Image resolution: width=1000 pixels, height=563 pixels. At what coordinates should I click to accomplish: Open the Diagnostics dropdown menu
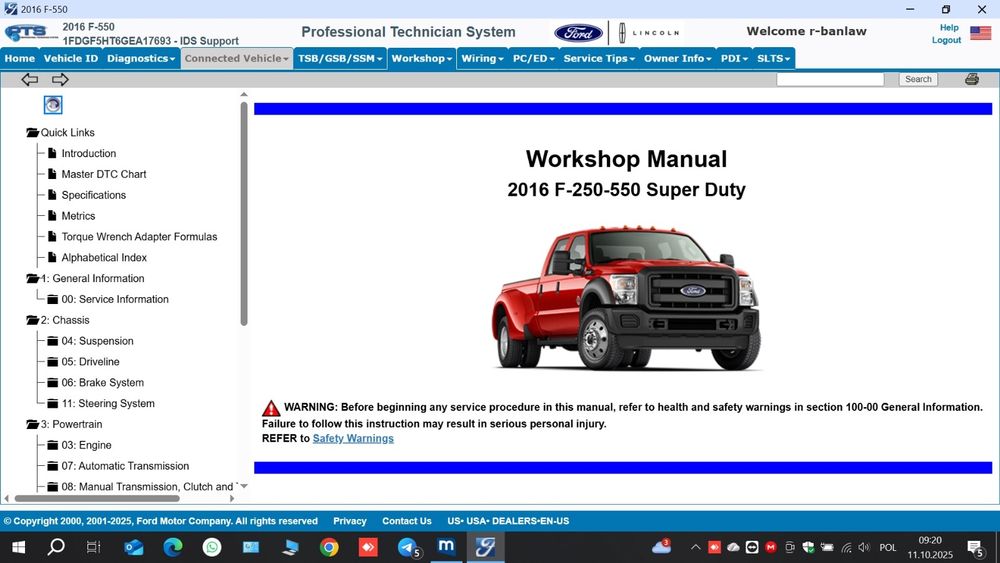[141, 58]
